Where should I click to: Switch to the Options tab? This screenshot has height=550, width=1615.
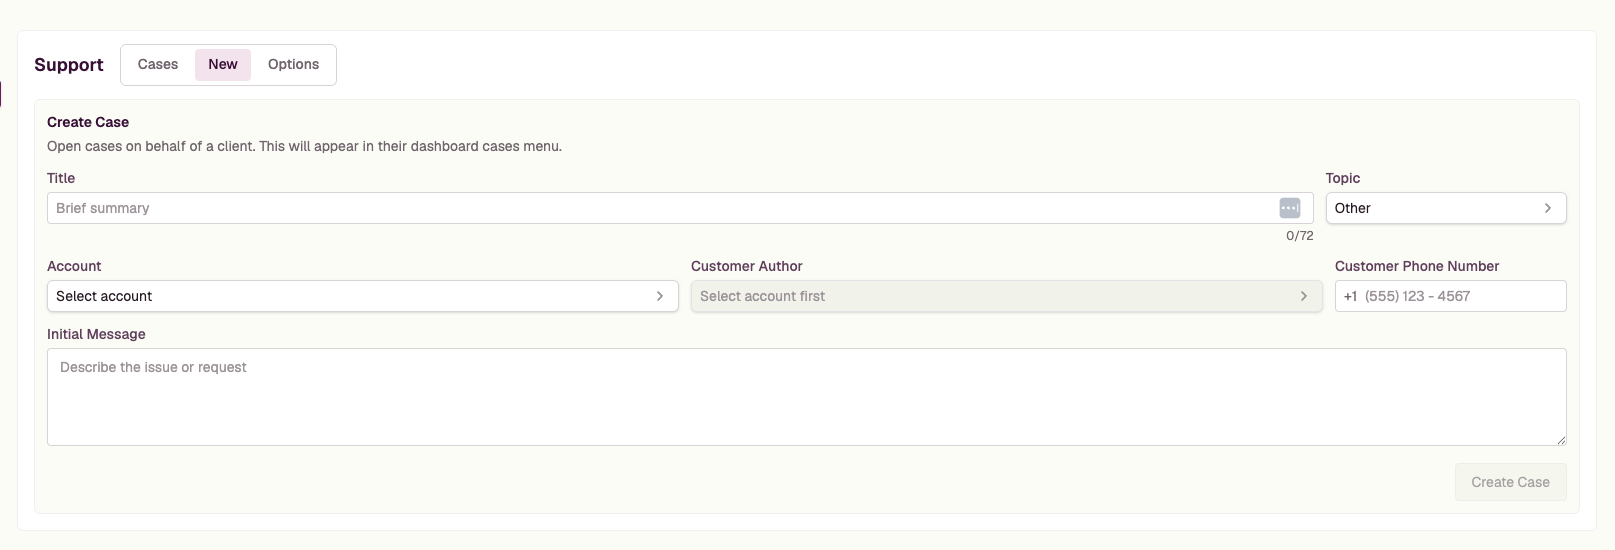coord(293,64)
